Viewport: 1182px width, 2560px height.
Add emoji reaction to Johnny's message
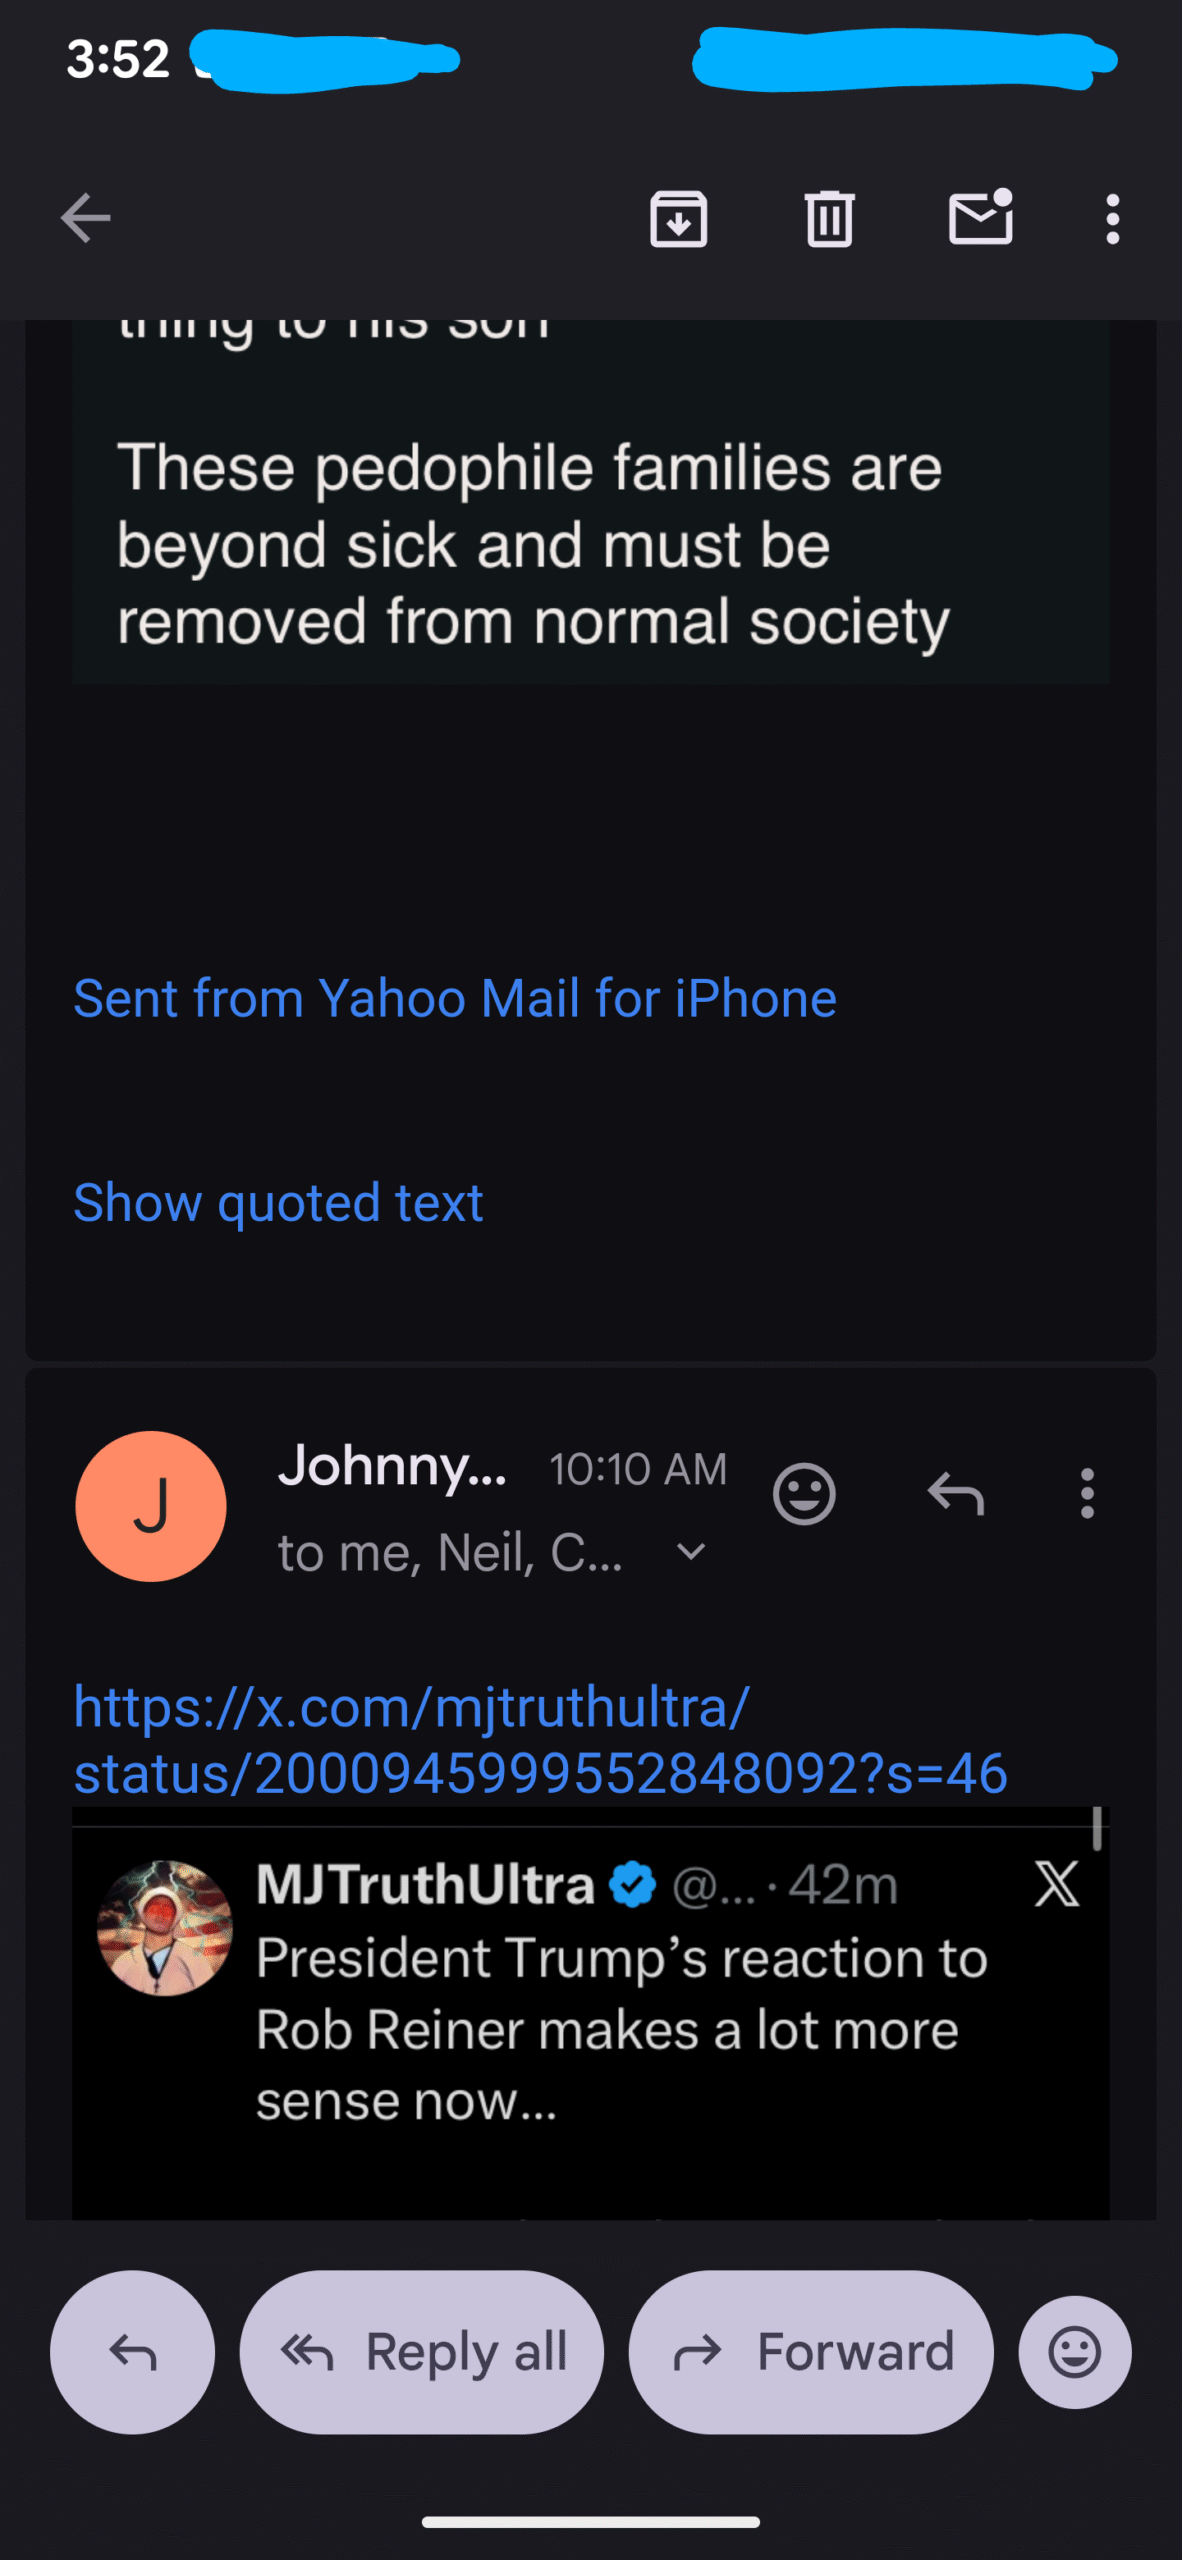[x=804, y=1494]
